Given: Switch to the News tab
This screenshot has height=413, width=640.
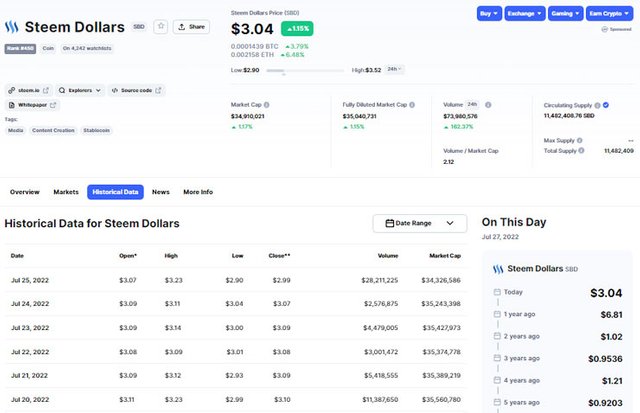Looking at the screenshot, I should coord(161,192).
